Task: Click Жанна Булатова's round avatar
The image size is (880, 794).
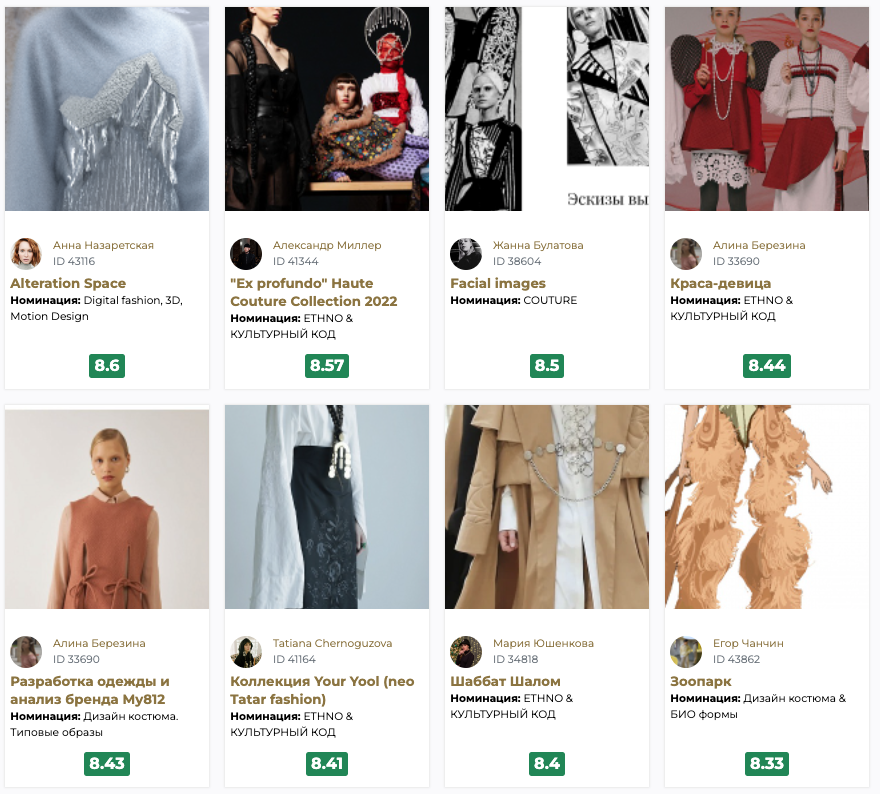Action: [x=466, y=254]
